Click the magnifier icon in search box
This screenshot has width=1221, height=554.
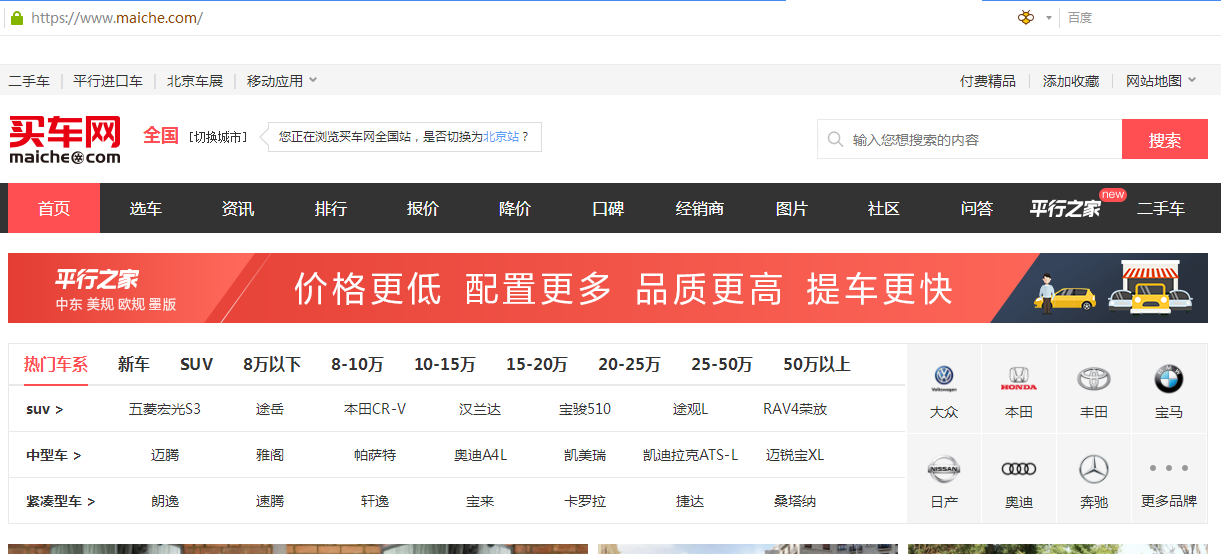(836, 140)
